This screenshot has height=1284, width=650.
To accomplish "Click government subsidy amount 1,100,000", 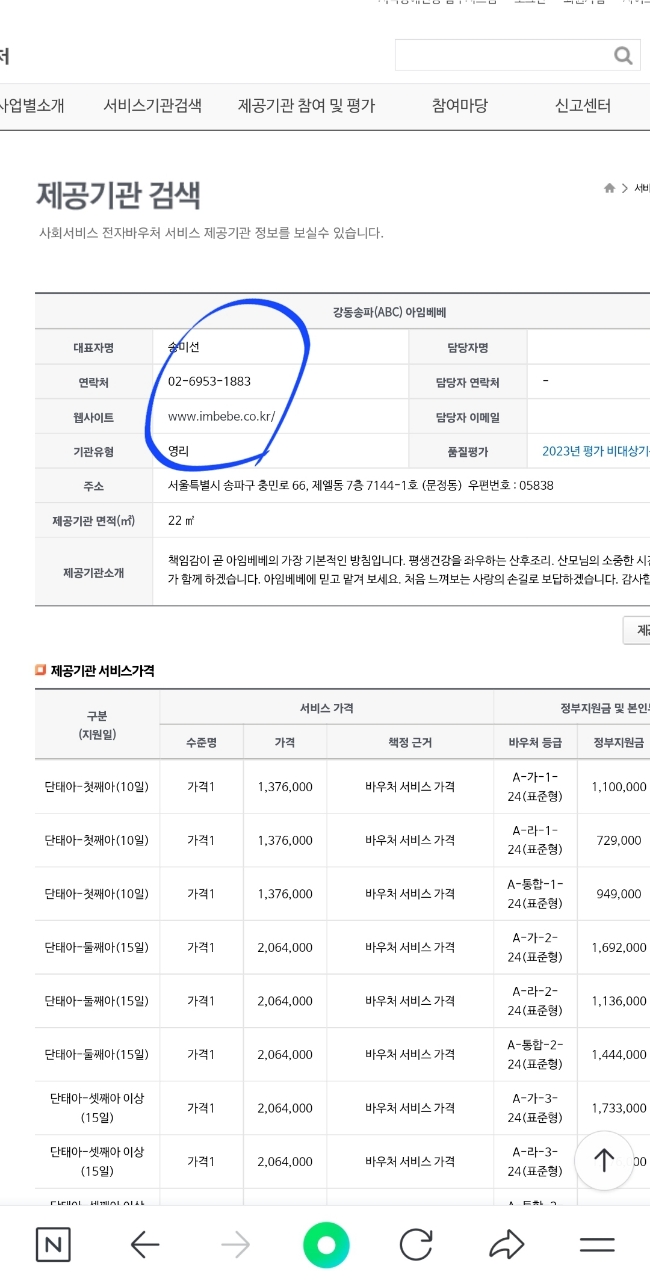I will coord(619,787).
